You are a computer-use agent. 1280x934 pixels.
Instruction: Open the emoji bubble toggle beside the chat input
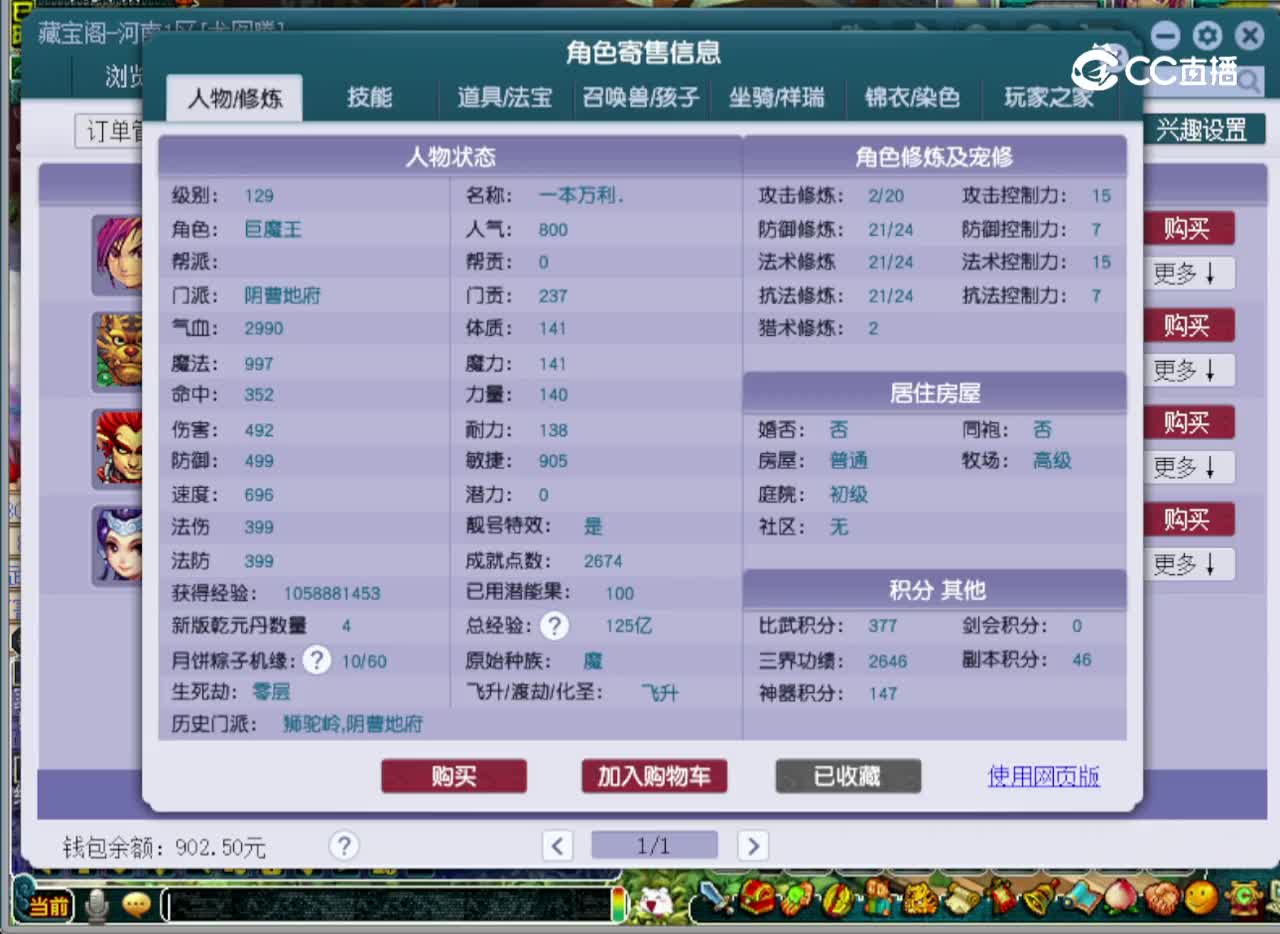(x=136, y=905)
